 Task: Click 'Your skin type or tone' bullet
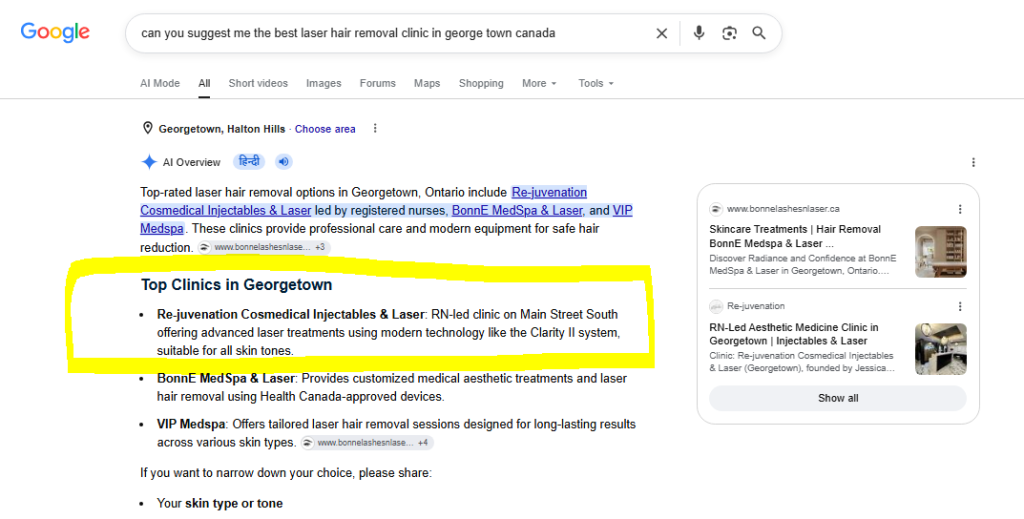tap(219, 504)
